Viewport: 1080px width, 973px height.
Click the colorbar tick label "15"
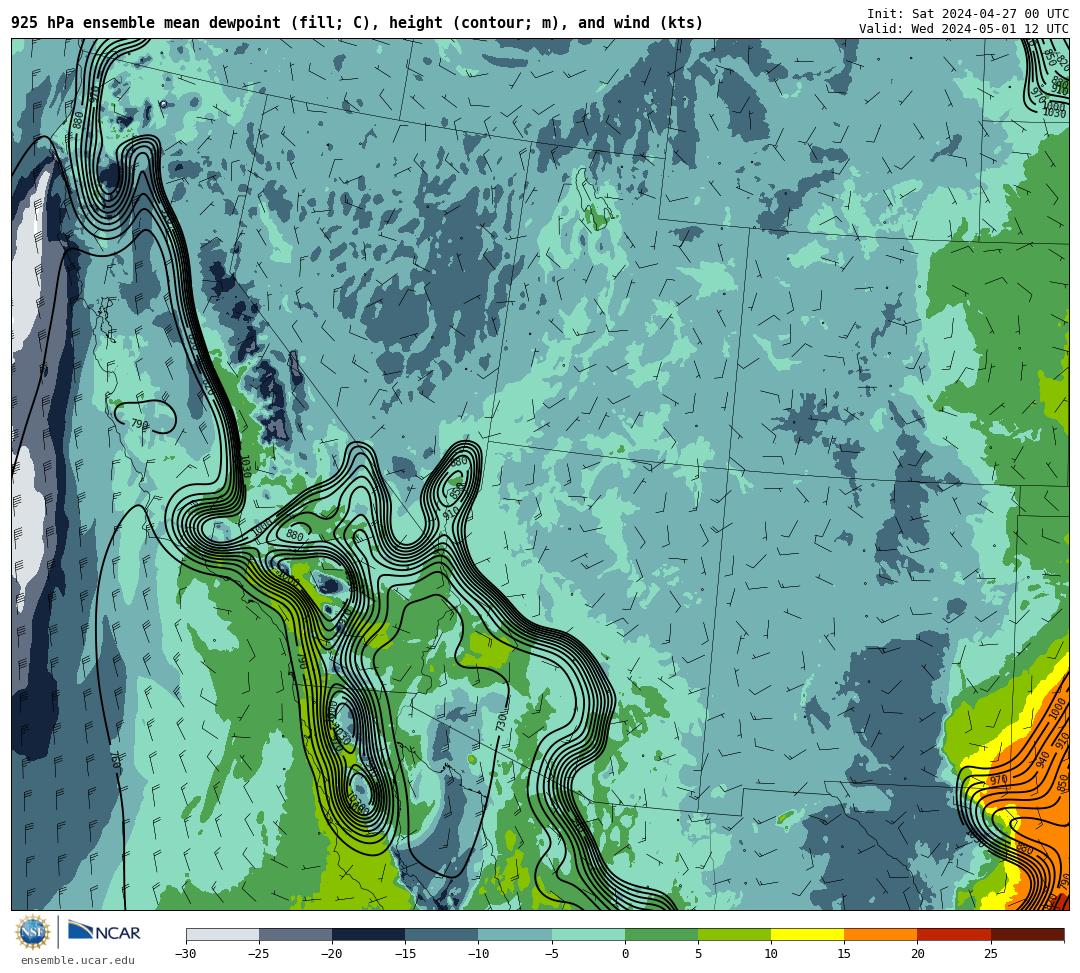pyautogui.click(x=844, y=954)
